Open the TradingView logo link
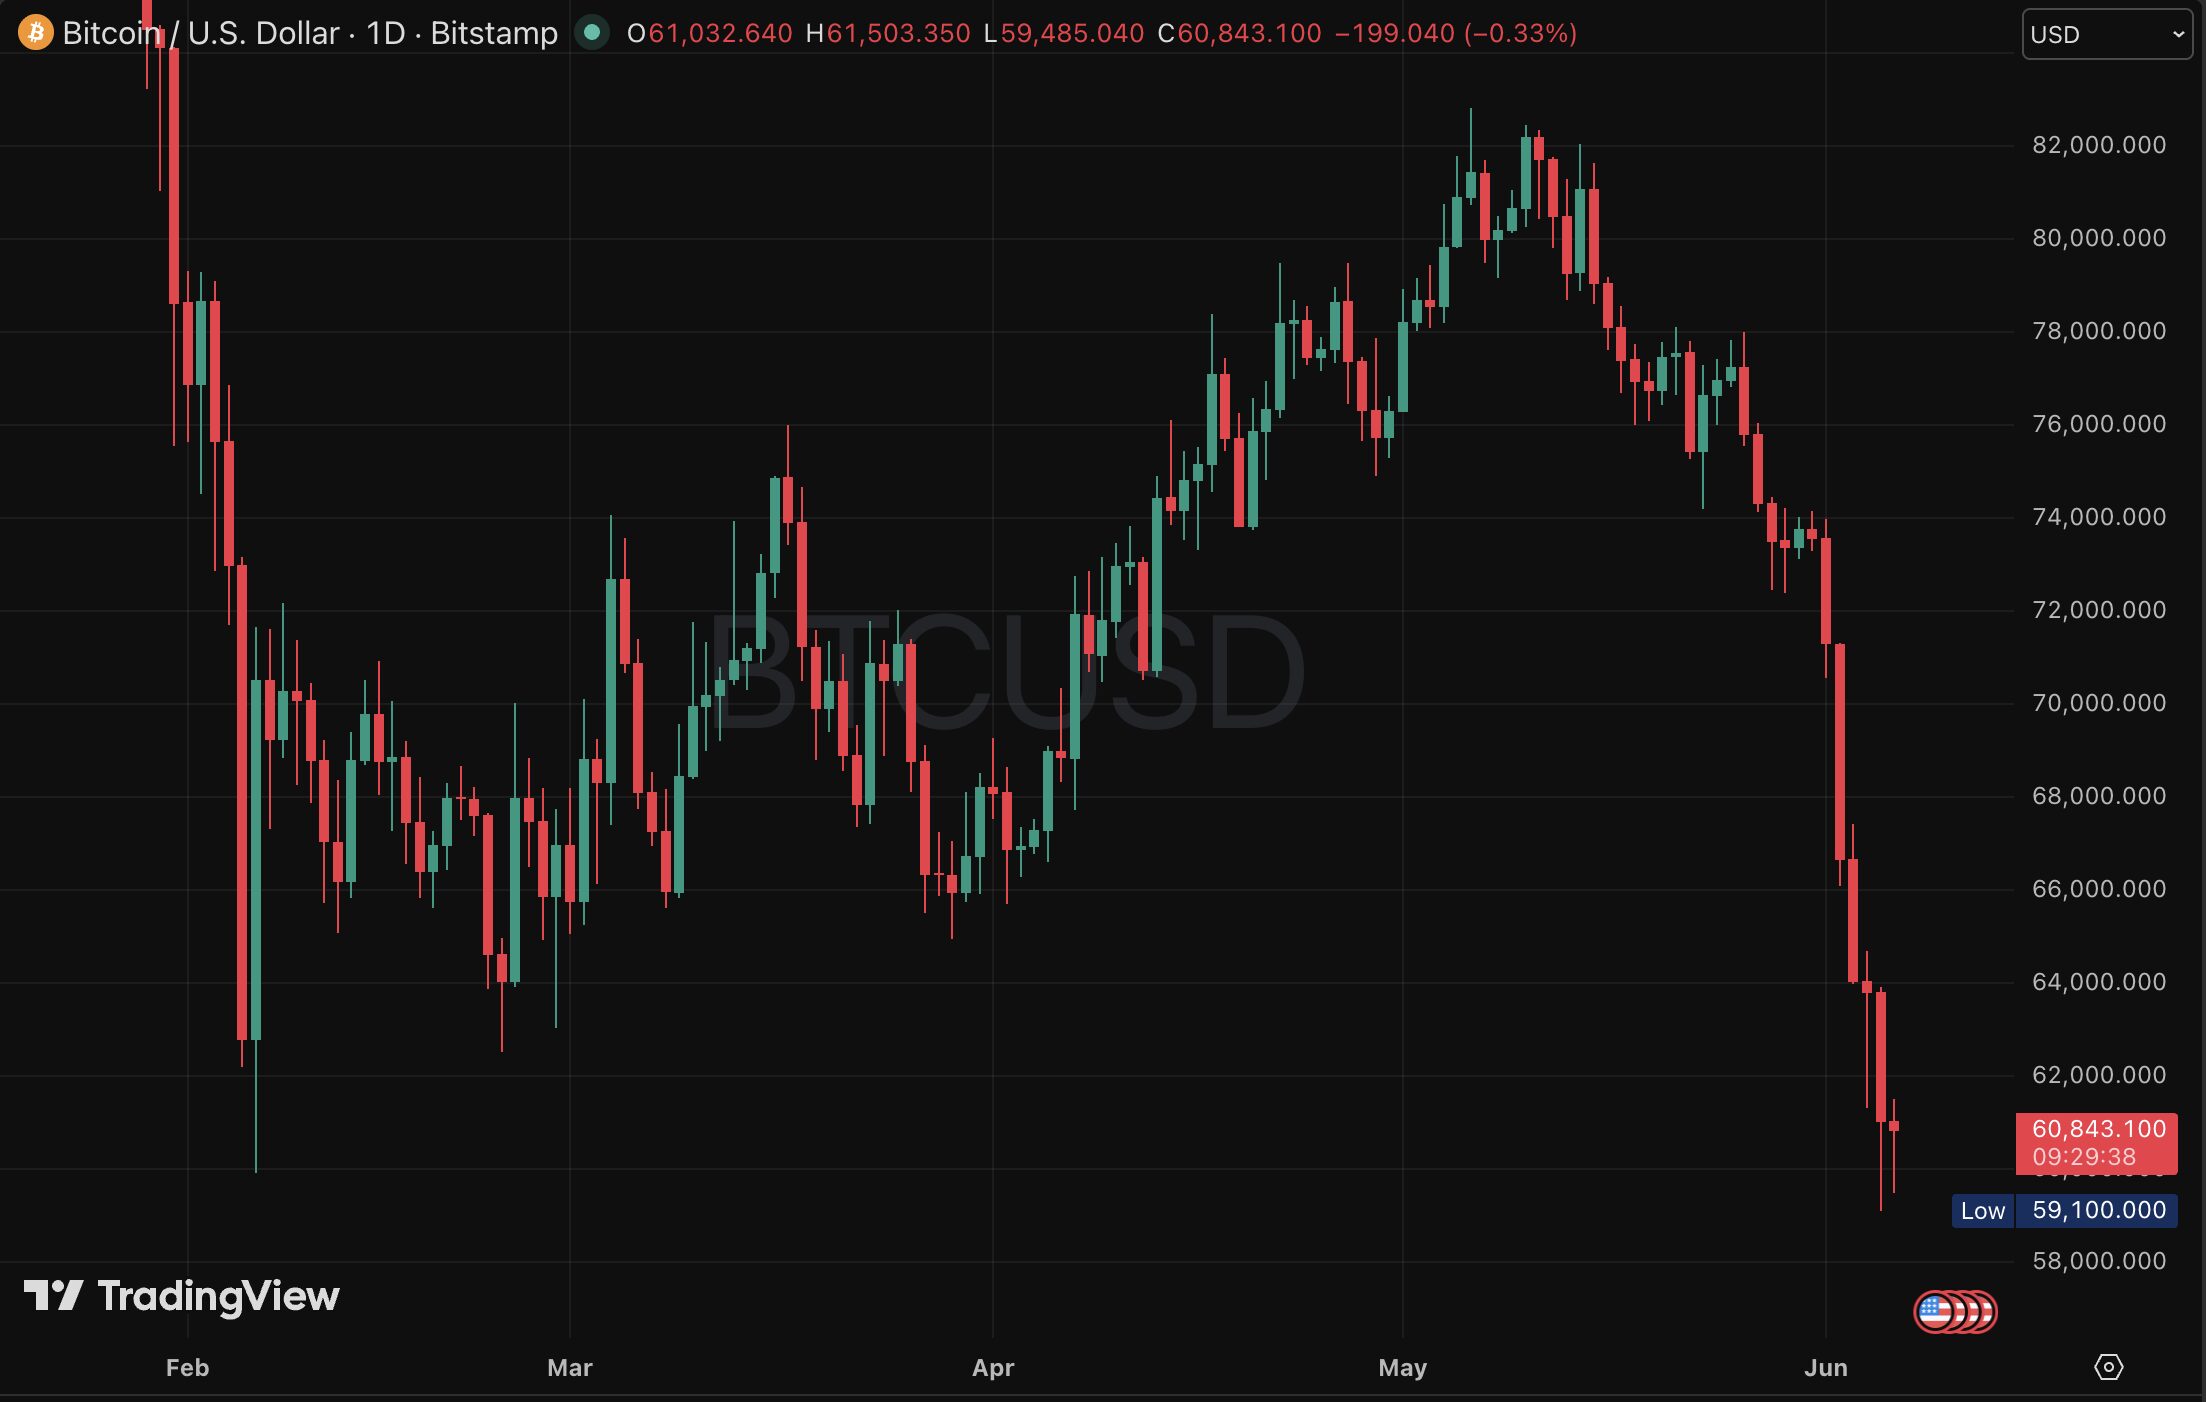This screenshot has height=1402, width=2206. 182,1296
